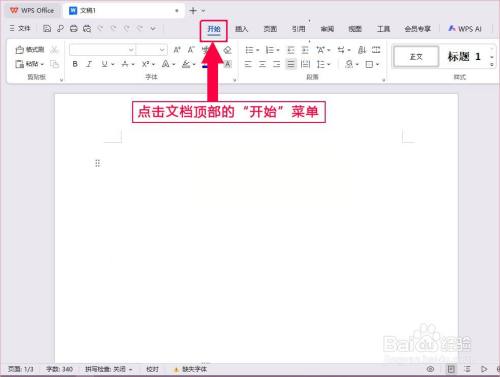Click the Save icon in quick access toolbar
The width and height of the screenshot is (500, 377).
click(x=47, y=29)
